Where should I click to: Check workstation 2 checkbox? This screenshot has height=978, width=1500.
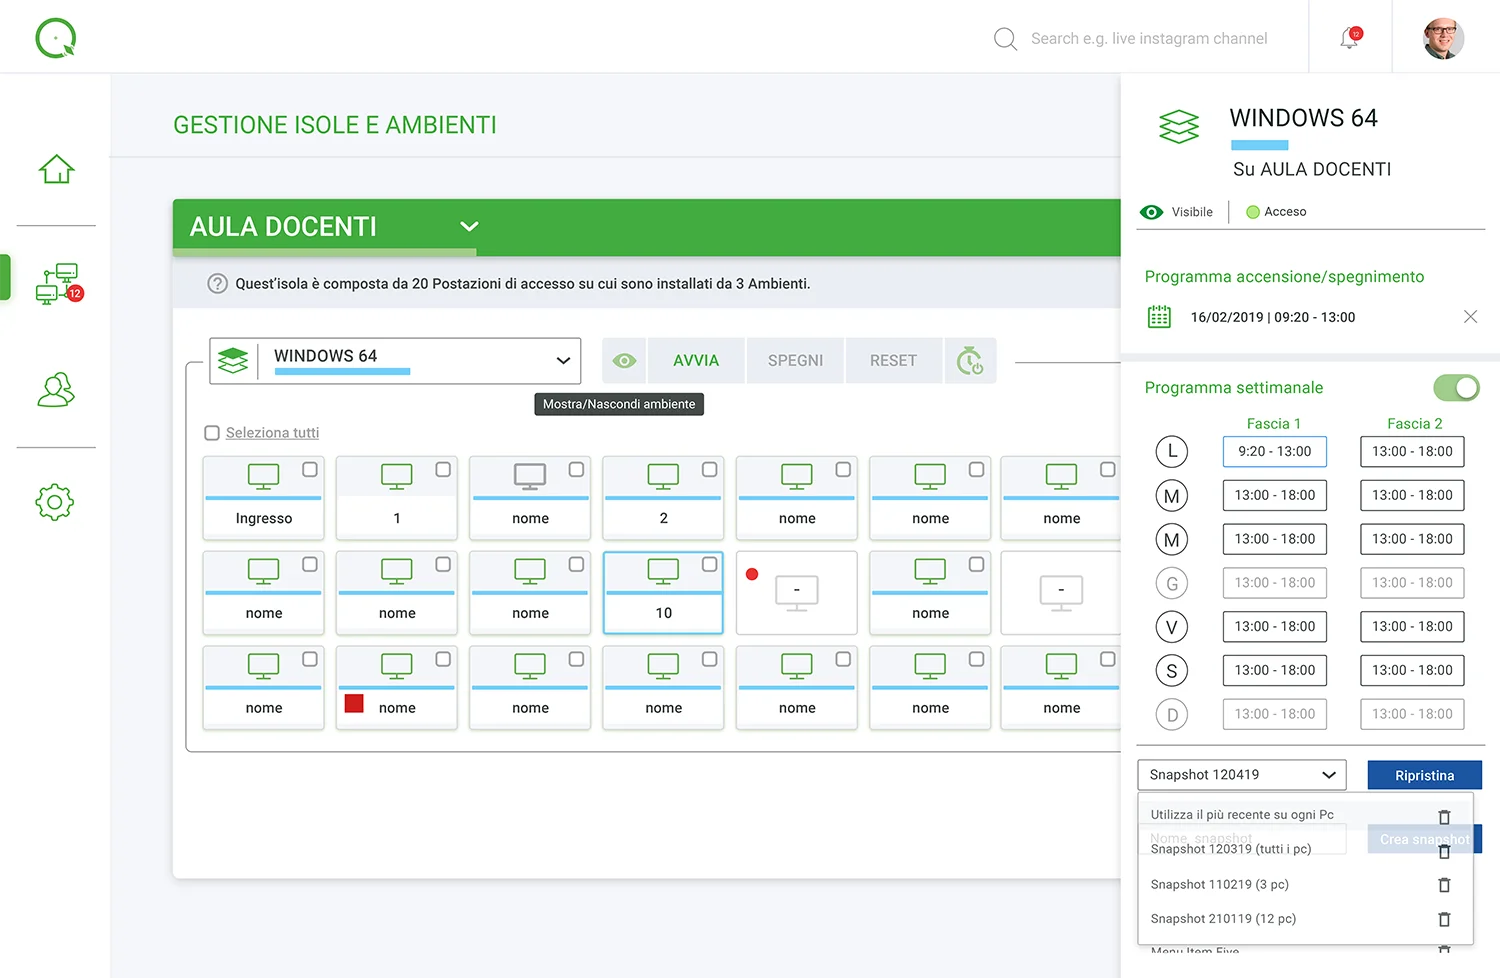tap(709, 469)
